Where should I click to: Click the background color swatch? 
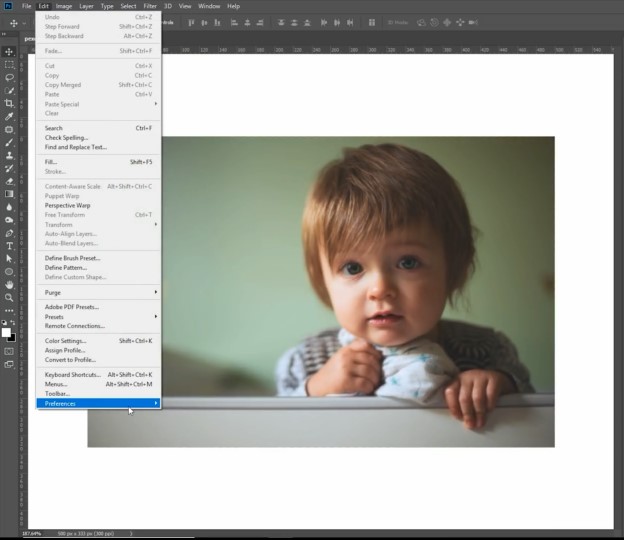pos(13,339)
